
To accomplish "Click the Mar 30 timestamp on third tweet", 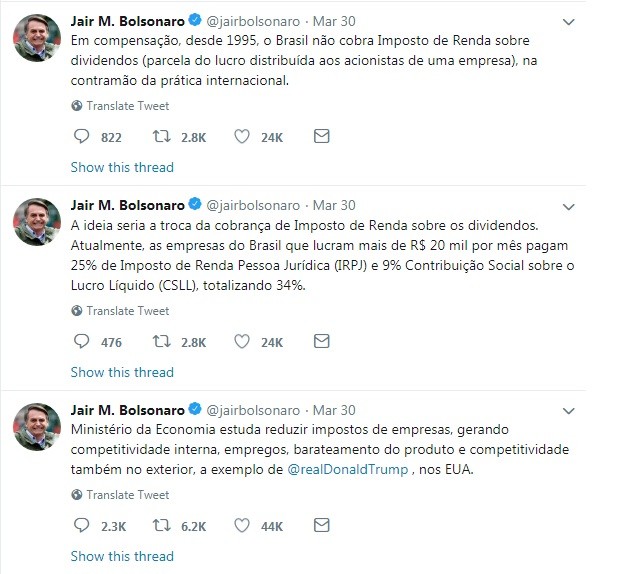I will coord(335,410).
